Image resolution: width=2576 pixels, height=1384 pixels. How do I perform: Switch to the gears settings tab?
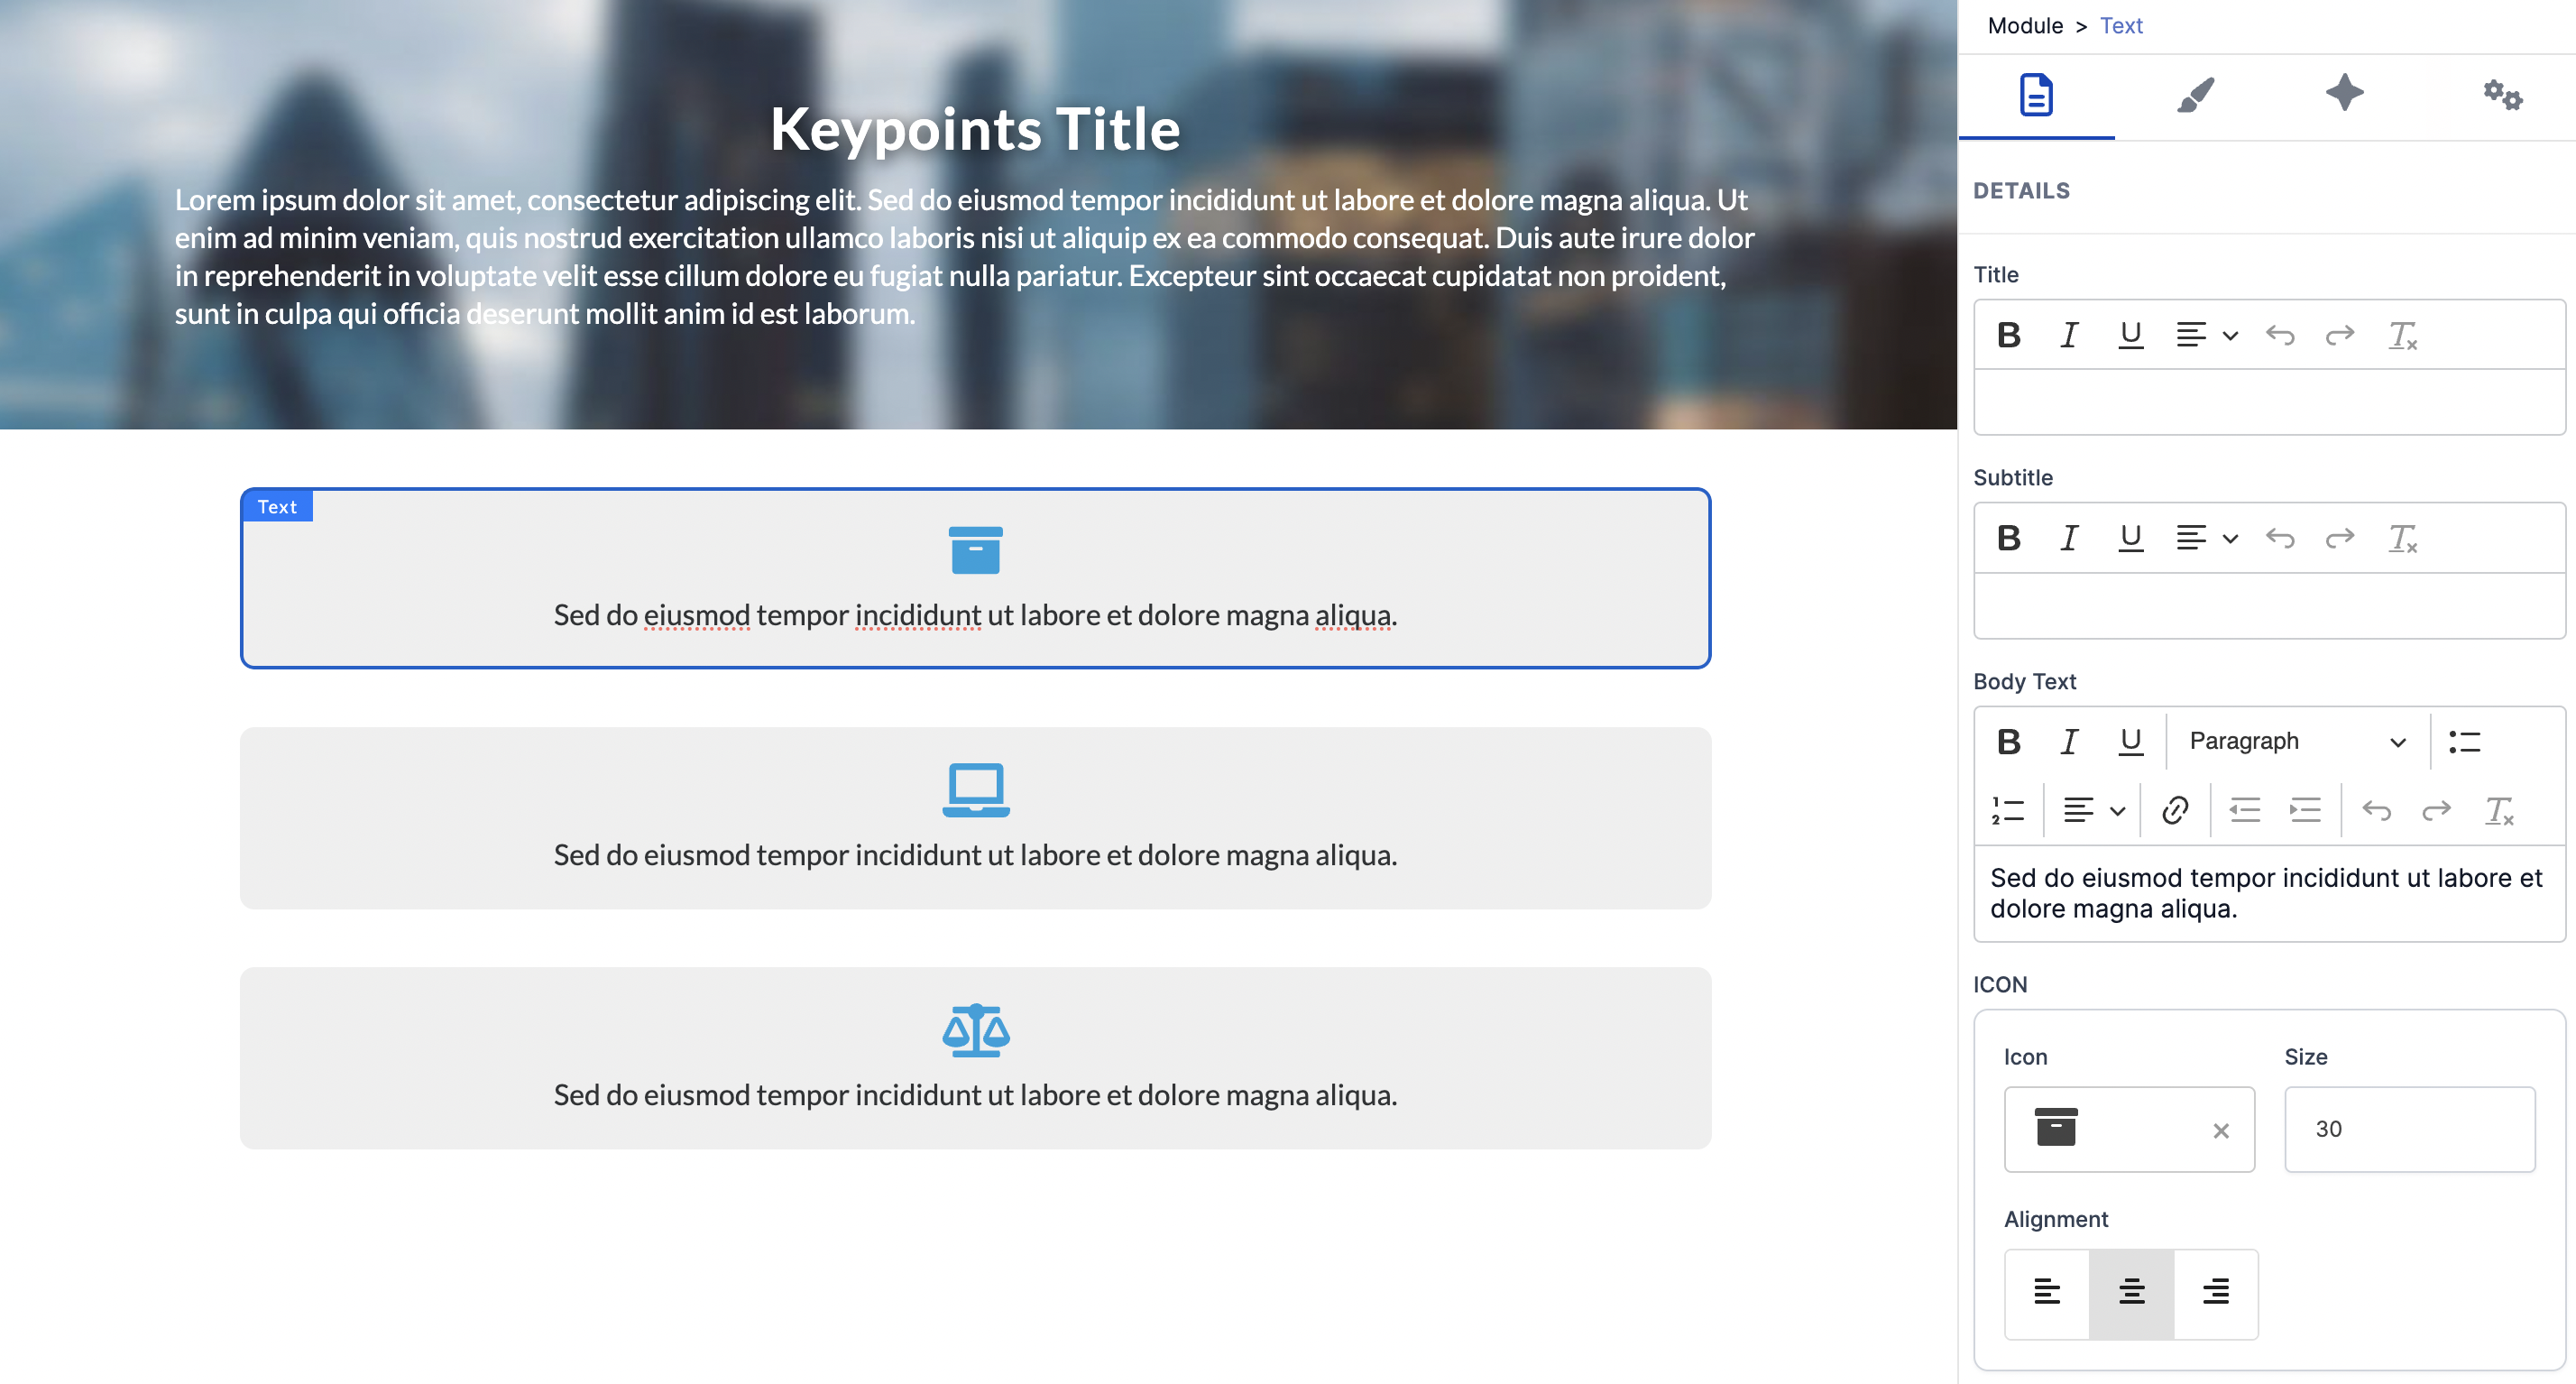(2502, 96)
